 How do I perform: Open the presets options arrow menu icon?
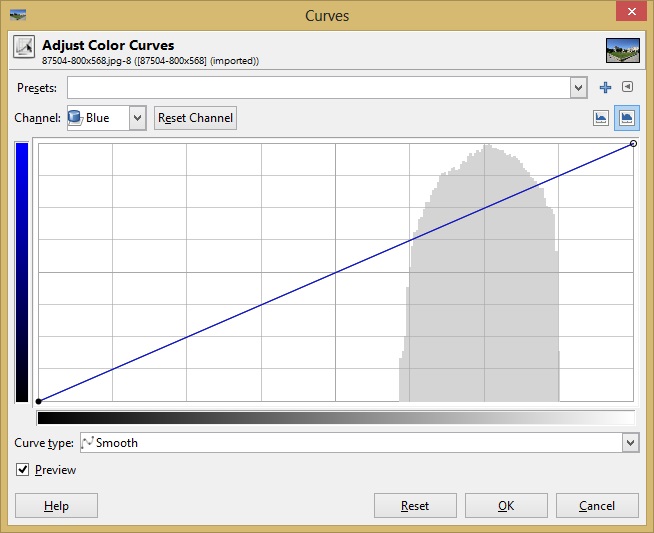[628, 88]
